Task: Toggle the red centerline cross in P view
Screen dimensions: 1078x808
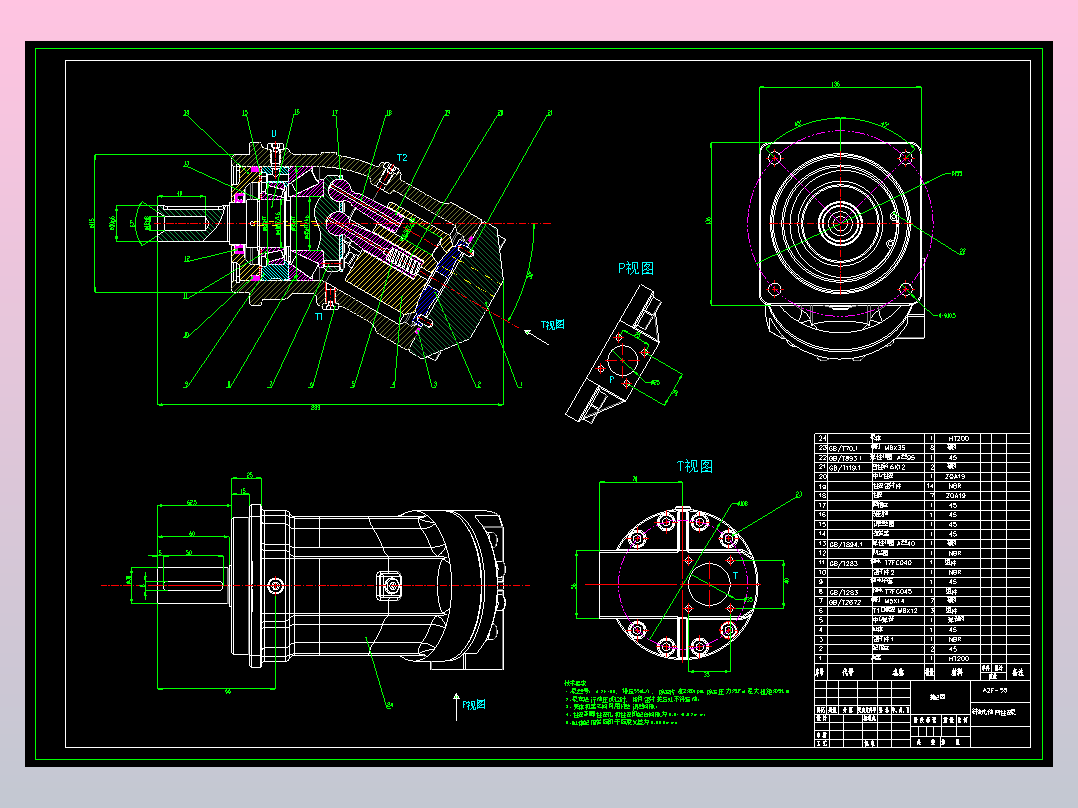Action: click(x=622, y=360)
